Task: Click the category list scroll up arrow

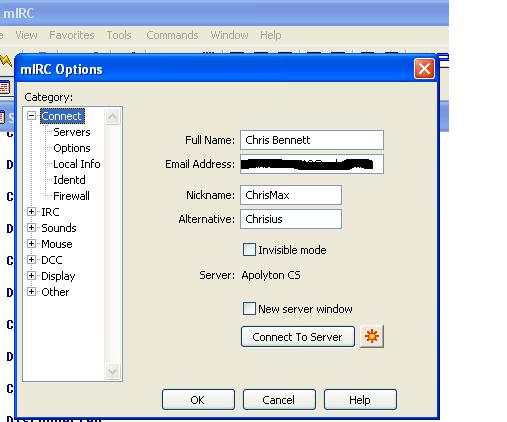Action: pos(112,116)
